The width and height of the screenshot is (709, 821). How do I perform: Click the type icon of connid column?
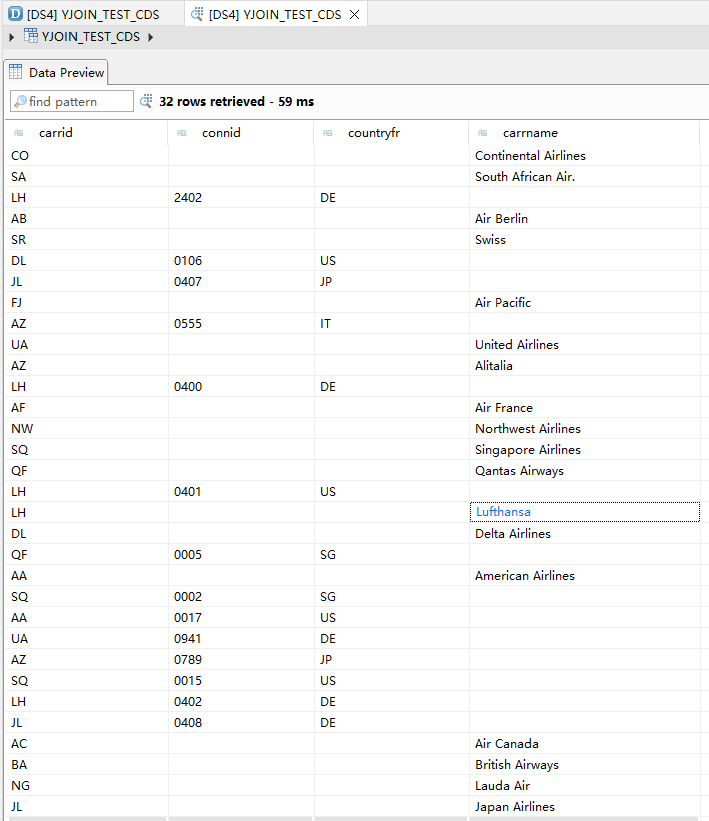click(x=181, y=133)
